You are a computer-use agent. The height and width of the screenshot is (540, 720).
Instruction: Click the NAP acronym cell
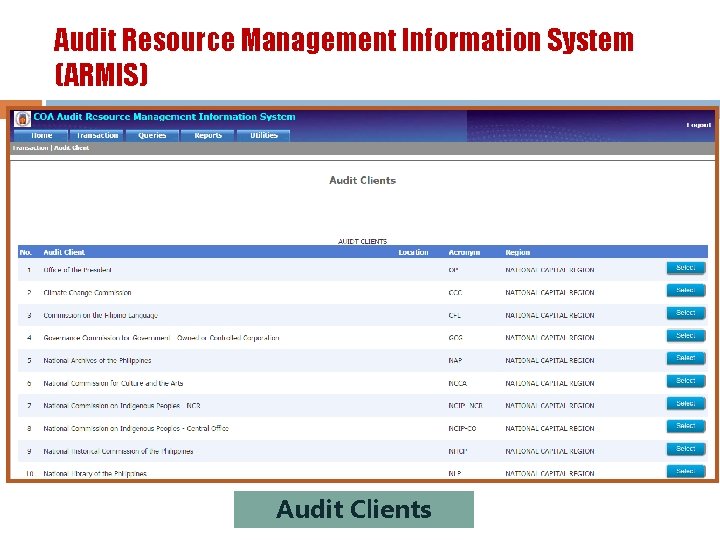point(455,360)
